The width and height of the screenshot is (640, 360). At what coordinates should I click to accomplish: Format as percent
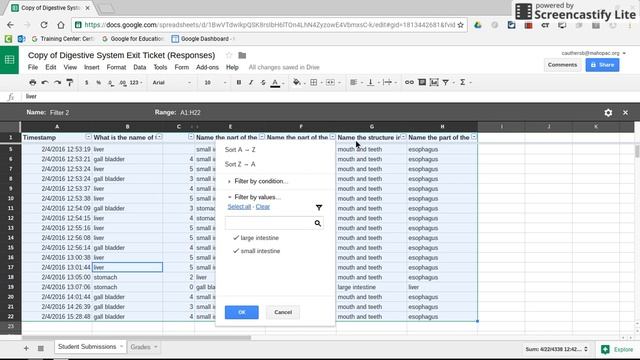[x=98, y=82]
